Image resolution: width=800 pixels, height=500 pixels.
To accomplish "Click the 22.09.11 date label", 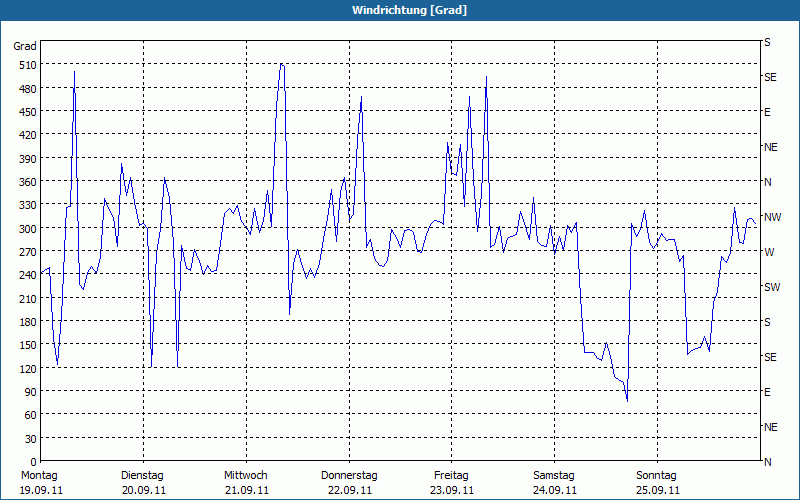I will [x=349, y=490].
